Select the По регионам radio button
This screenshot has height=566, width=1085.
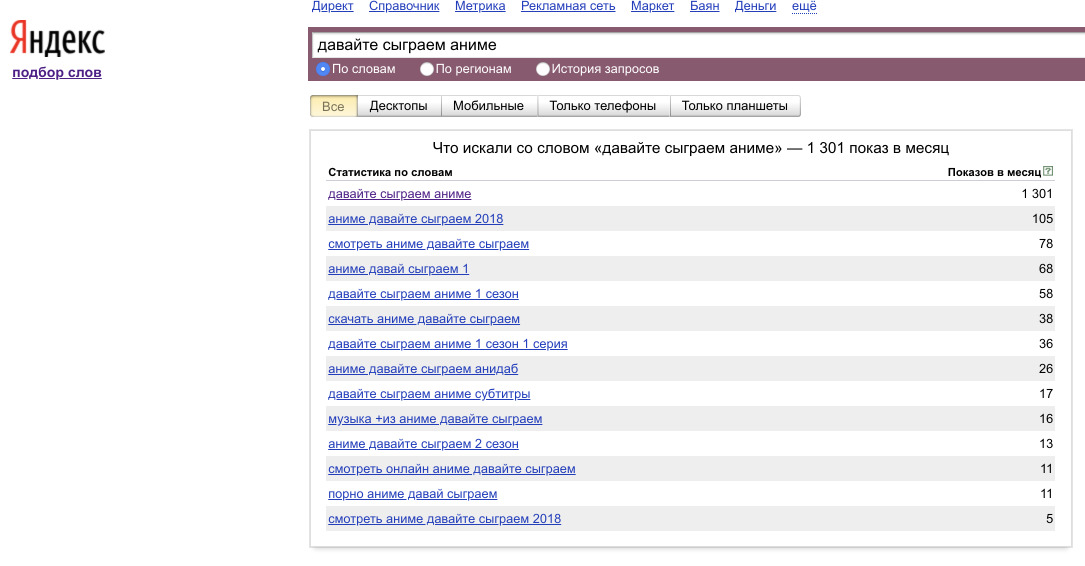point(427,69)
